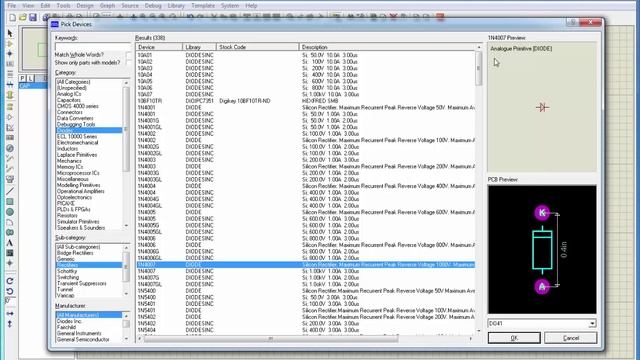Click the diode symbol in schematic preview

point(542,108)
